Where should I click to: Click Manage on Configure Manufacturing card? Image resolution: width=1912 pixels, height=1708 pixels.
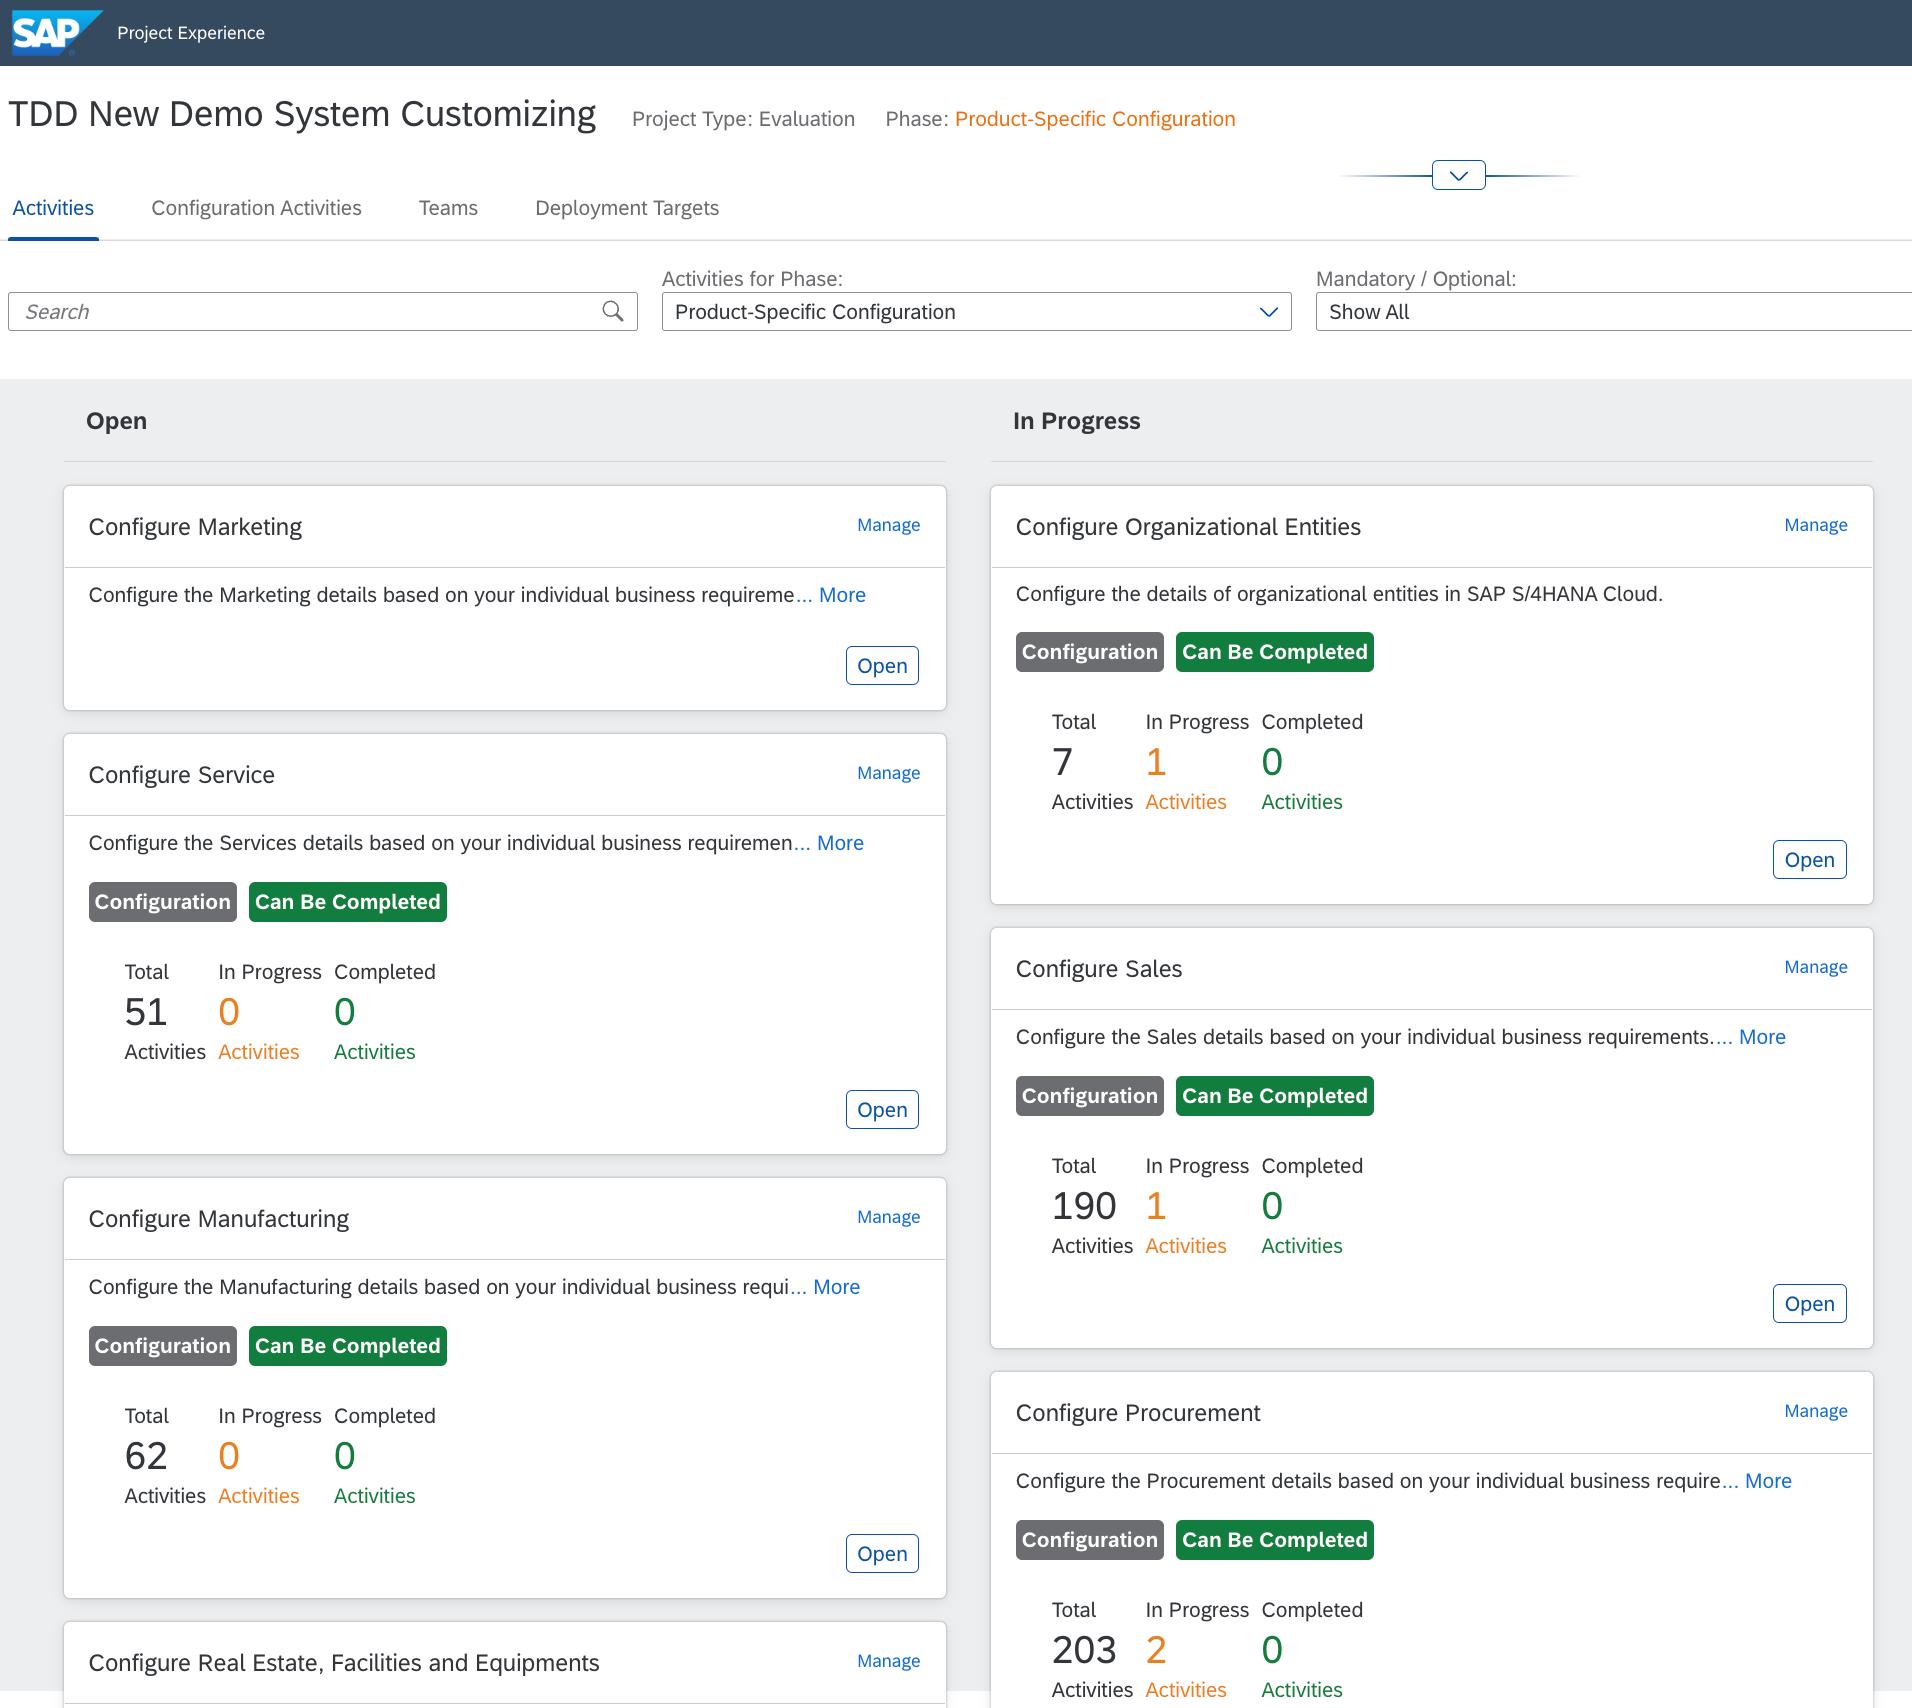(888, 1217)
